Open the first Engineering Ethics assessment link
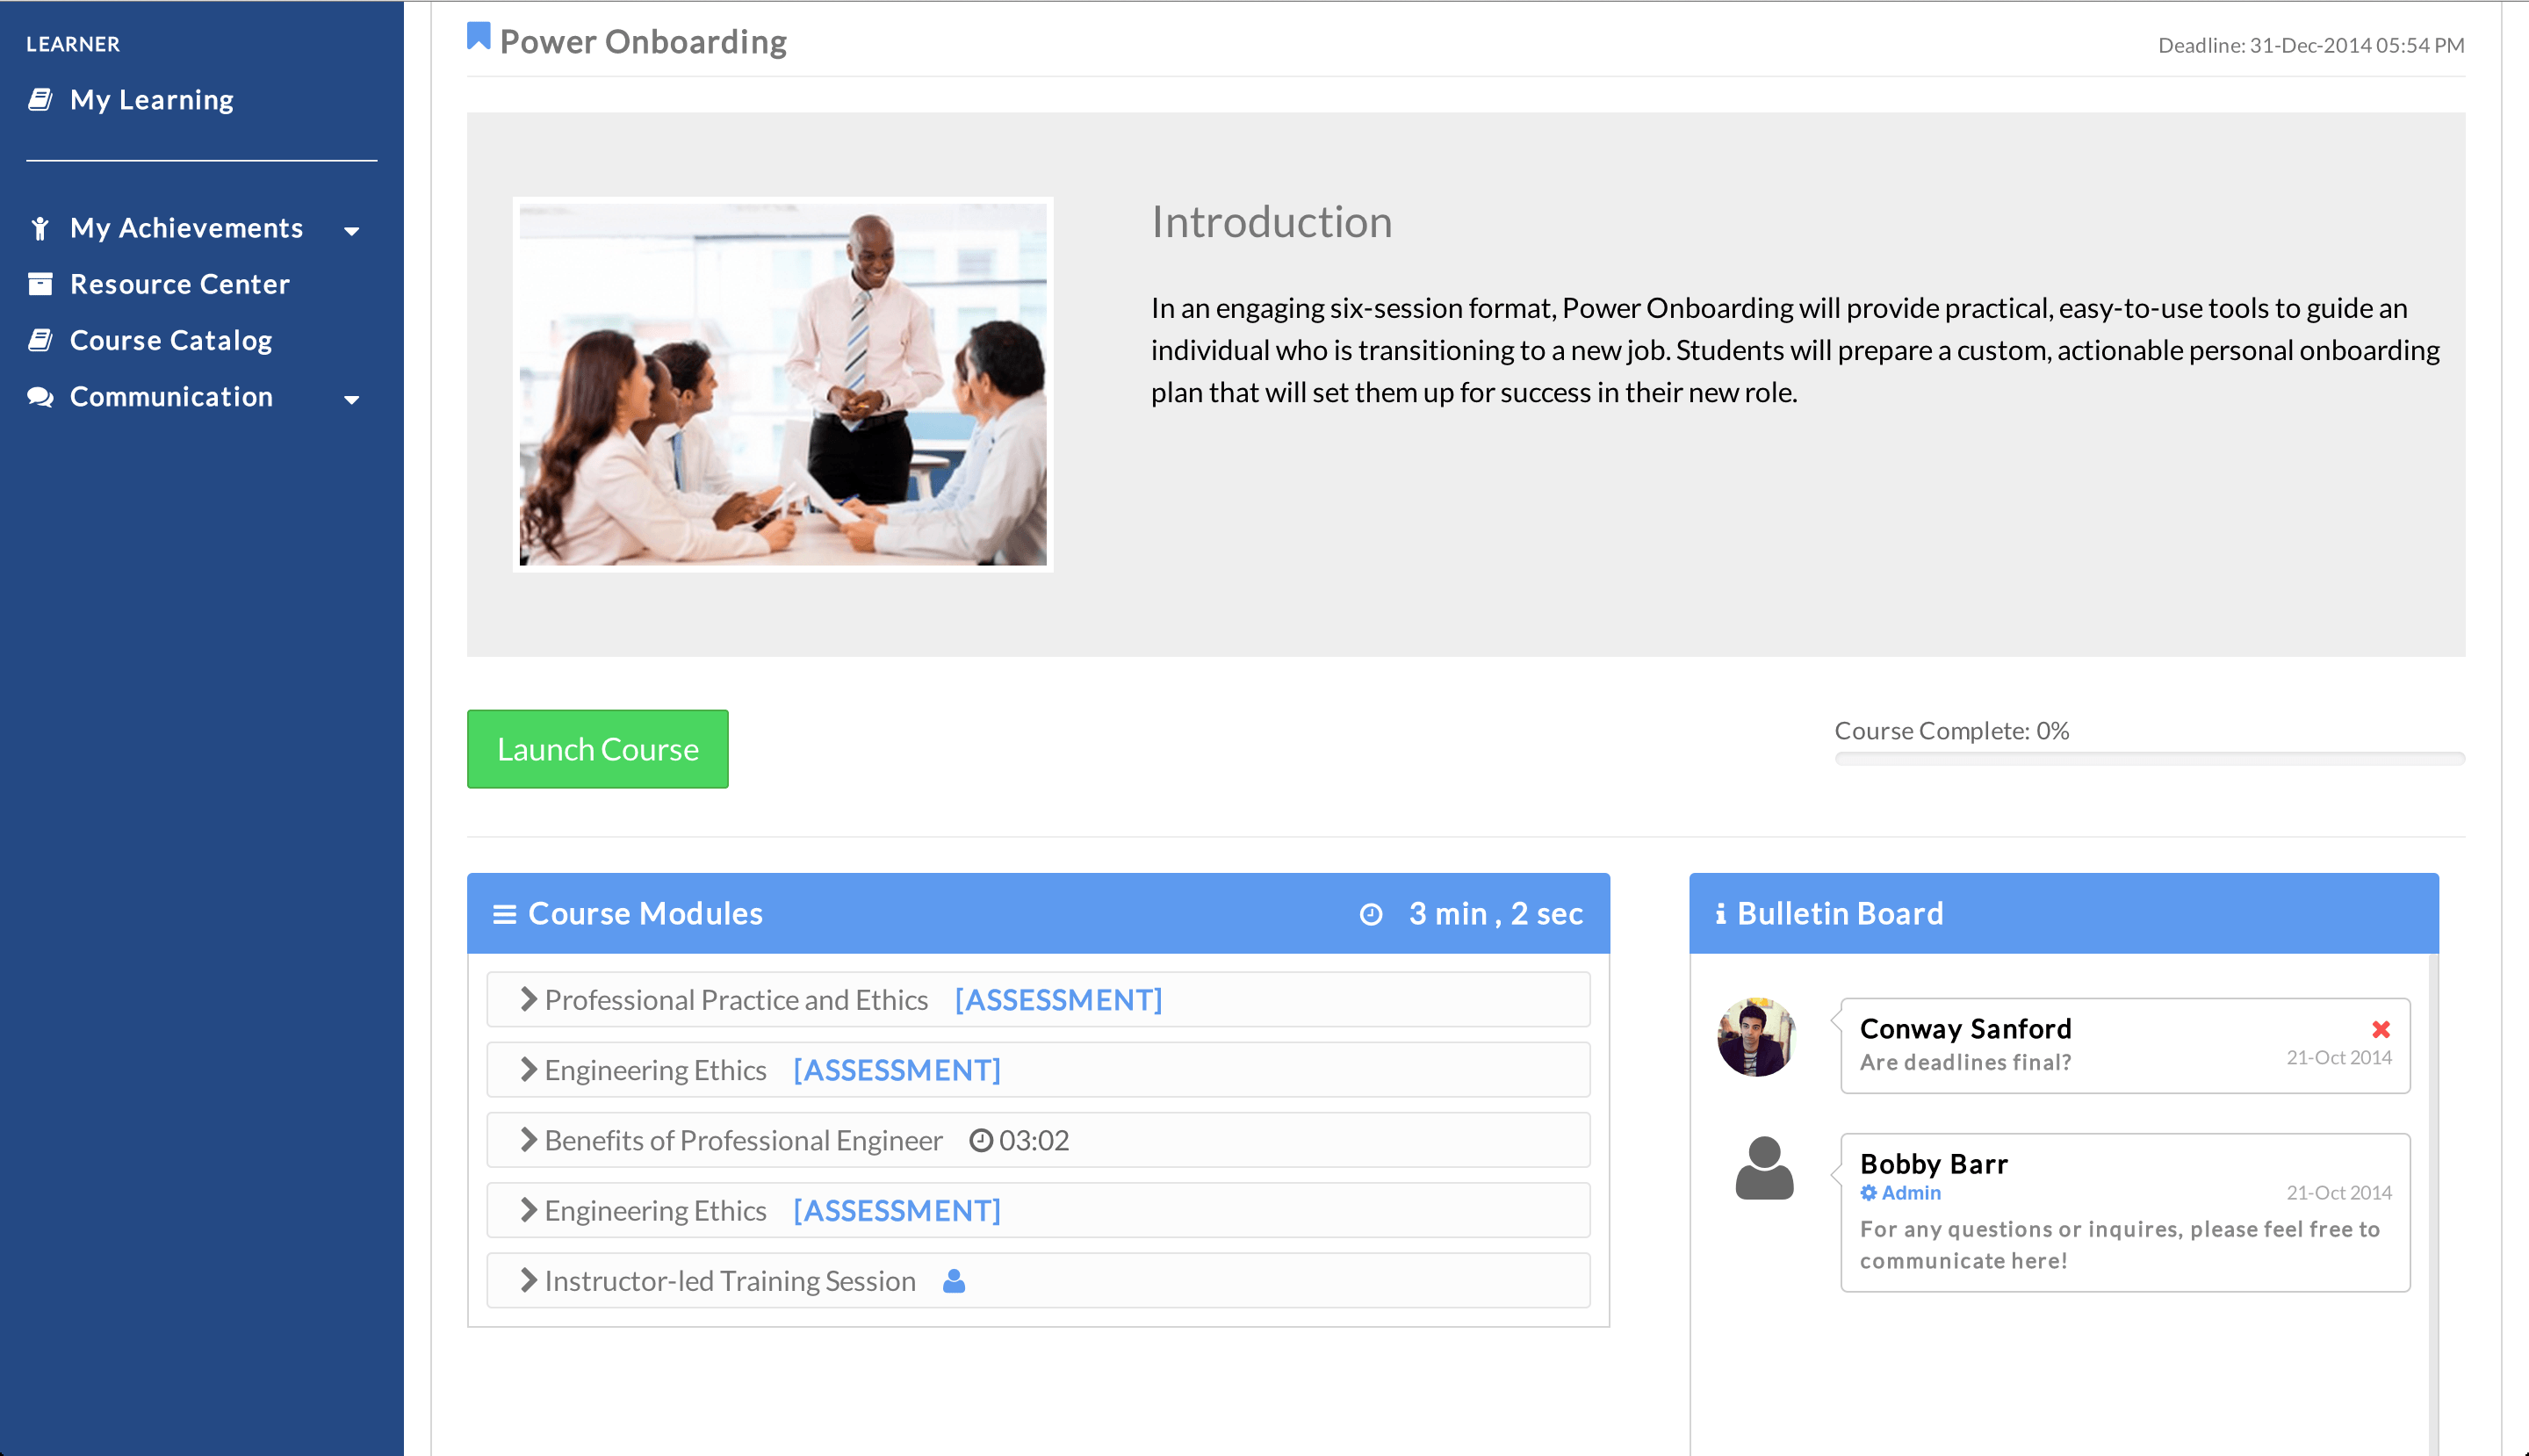Image resolution: width=2529 pixels, height=1456 pixels. 897,1070
